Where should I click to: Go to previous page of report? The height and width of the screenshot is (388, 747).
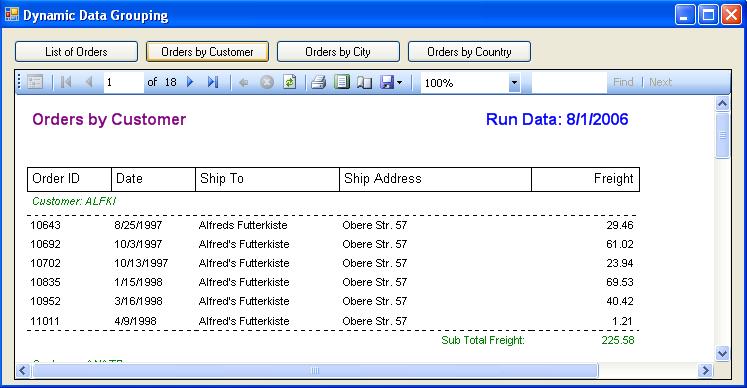[x=89, y=82]
